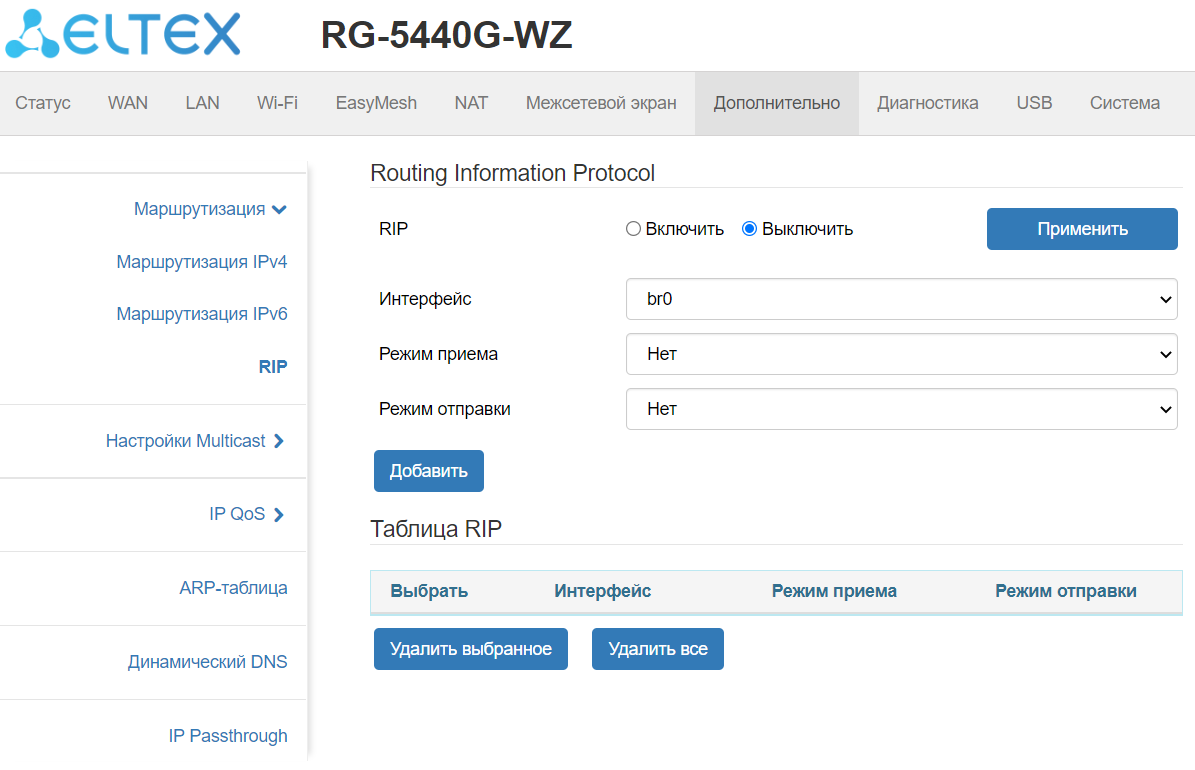This screenshot has height=770, width=1195.
Task: Switch to the Дополнительно tab
Action: coord(777,103)
